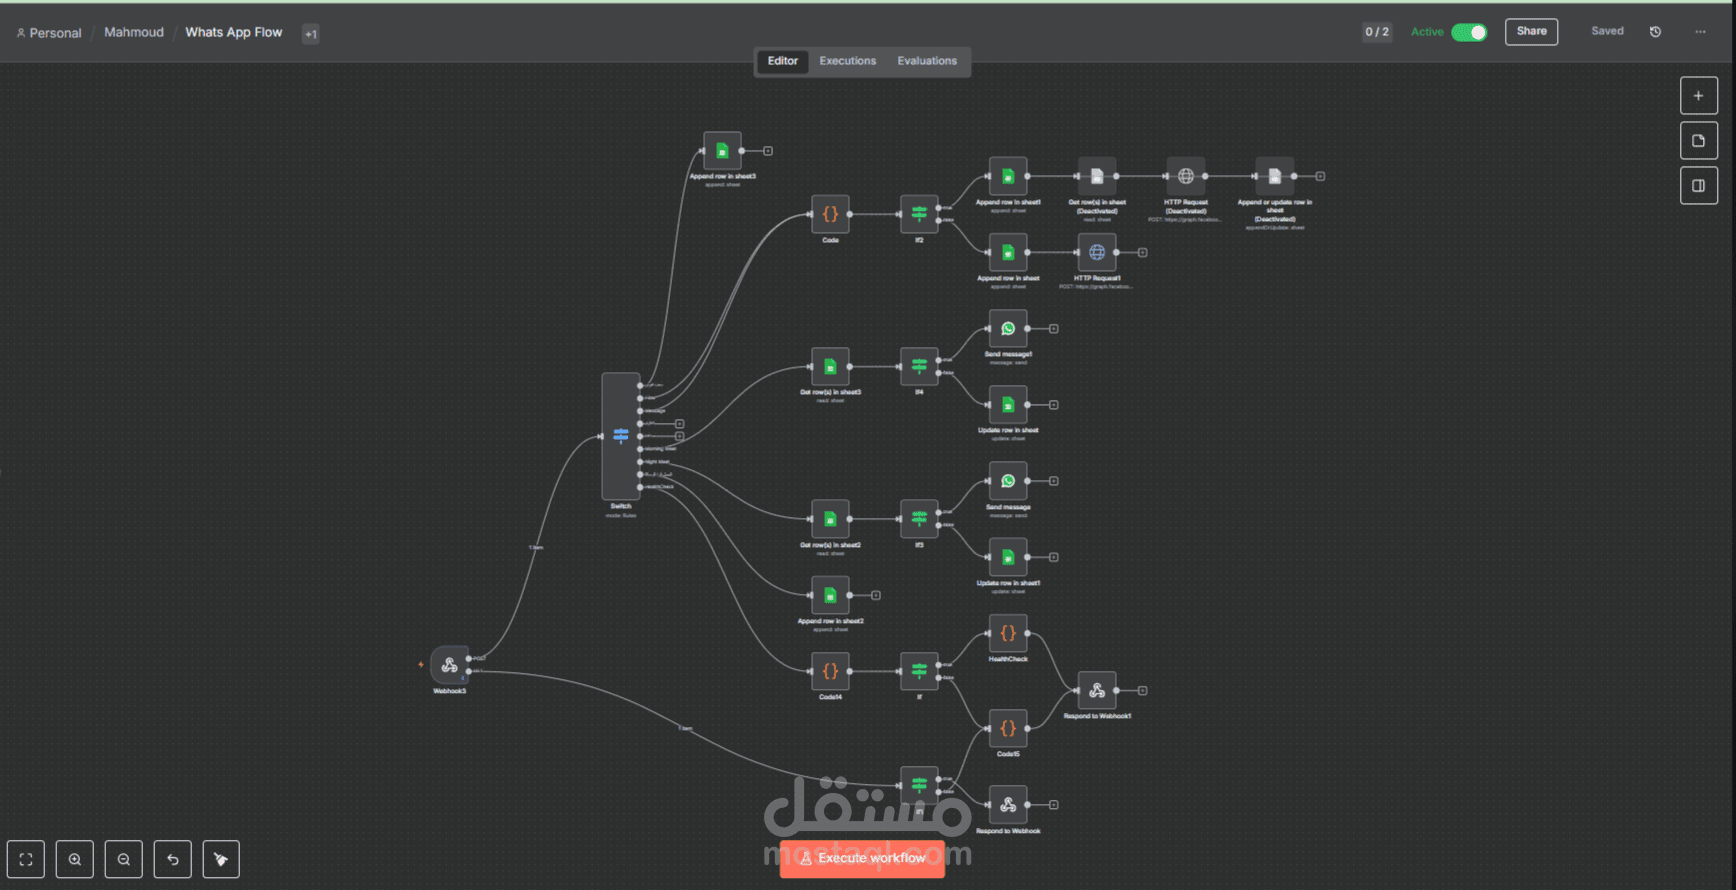This screenshot has height=890, width=1736.
Task: Open the Append row in sheet3 node
Action: [722, 151]
